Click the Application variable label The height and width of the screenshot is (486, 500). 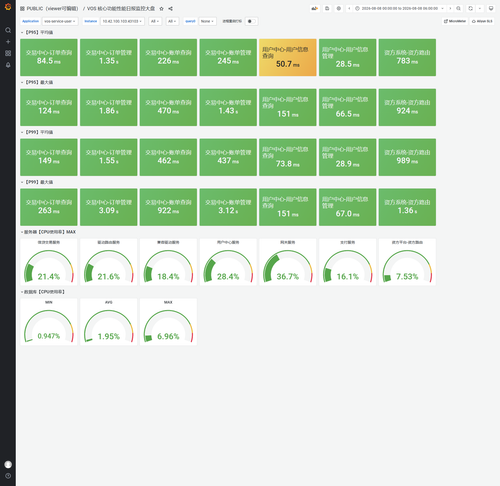pos(30,21)
